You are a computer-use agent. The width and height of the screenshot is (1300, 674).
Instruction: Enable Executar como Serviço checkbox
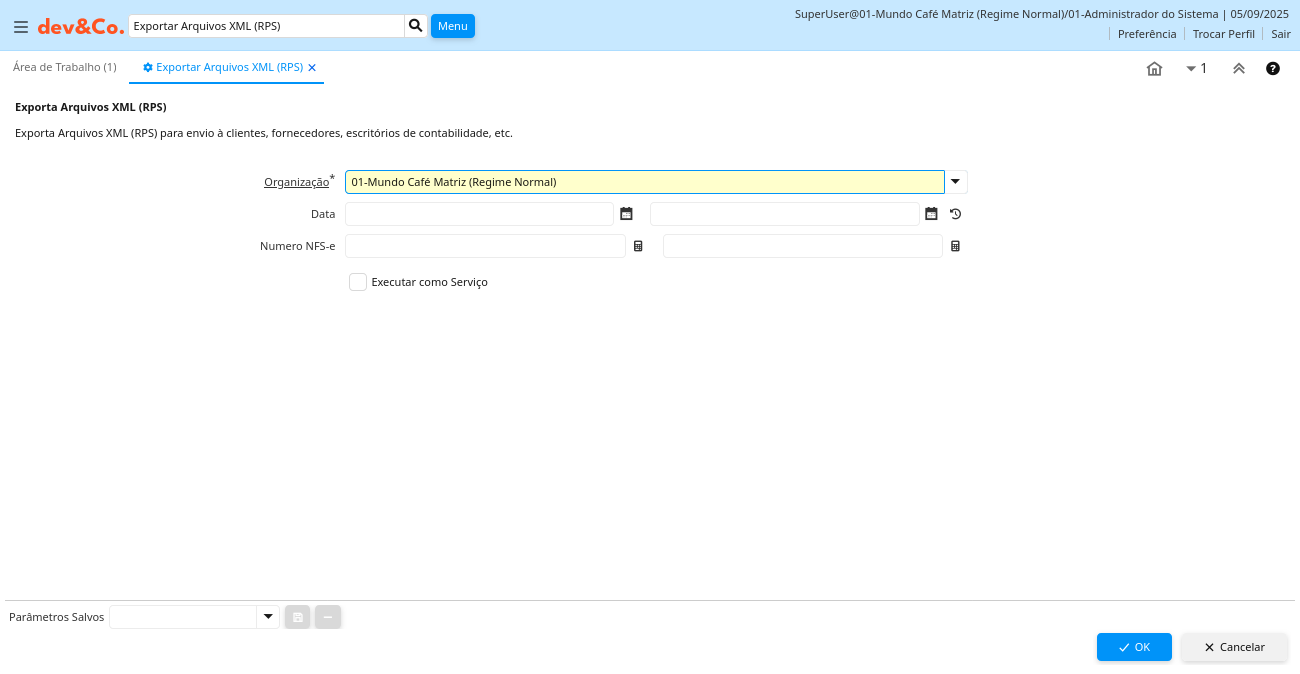click(358, 282)
